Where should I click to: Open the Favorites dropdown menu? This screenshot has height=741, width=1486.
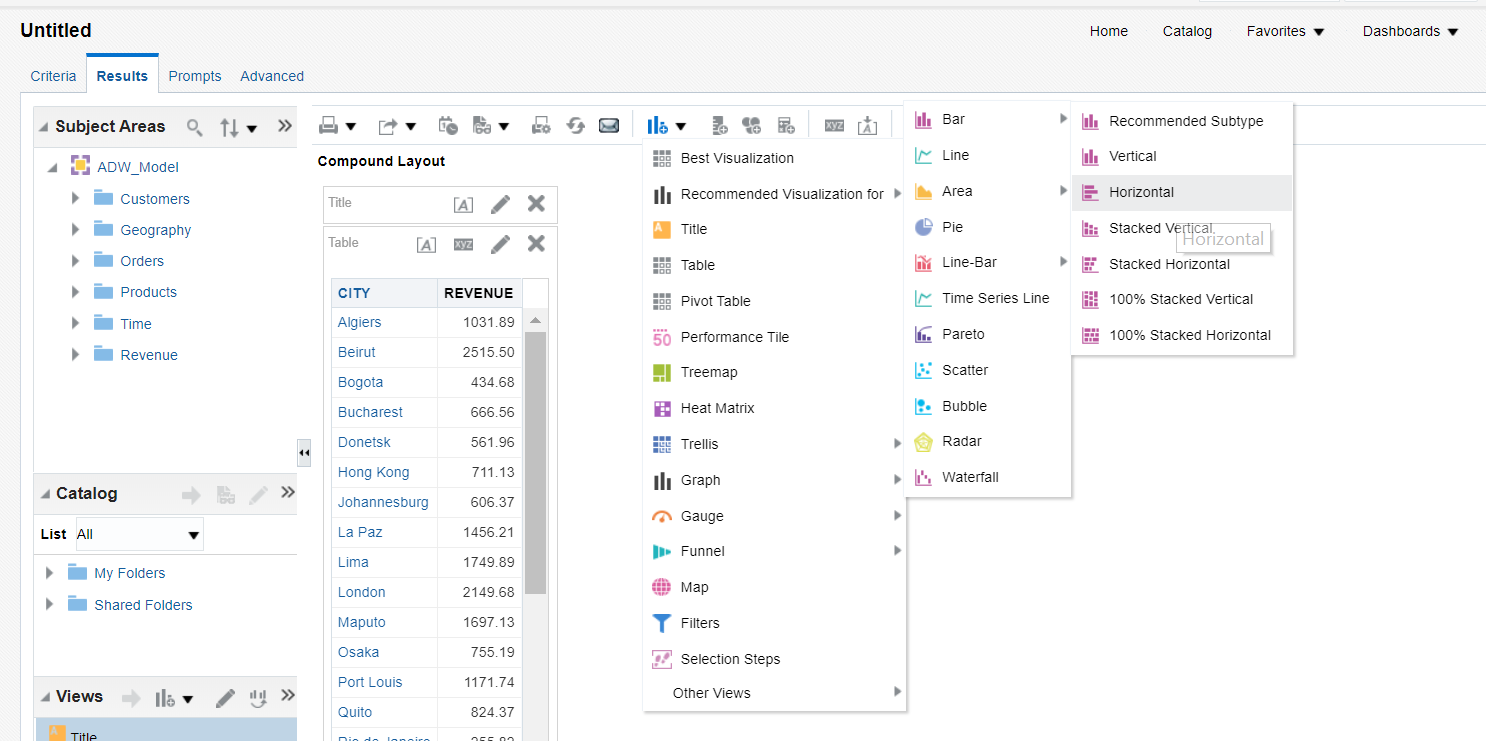(x=1285, y=31)
